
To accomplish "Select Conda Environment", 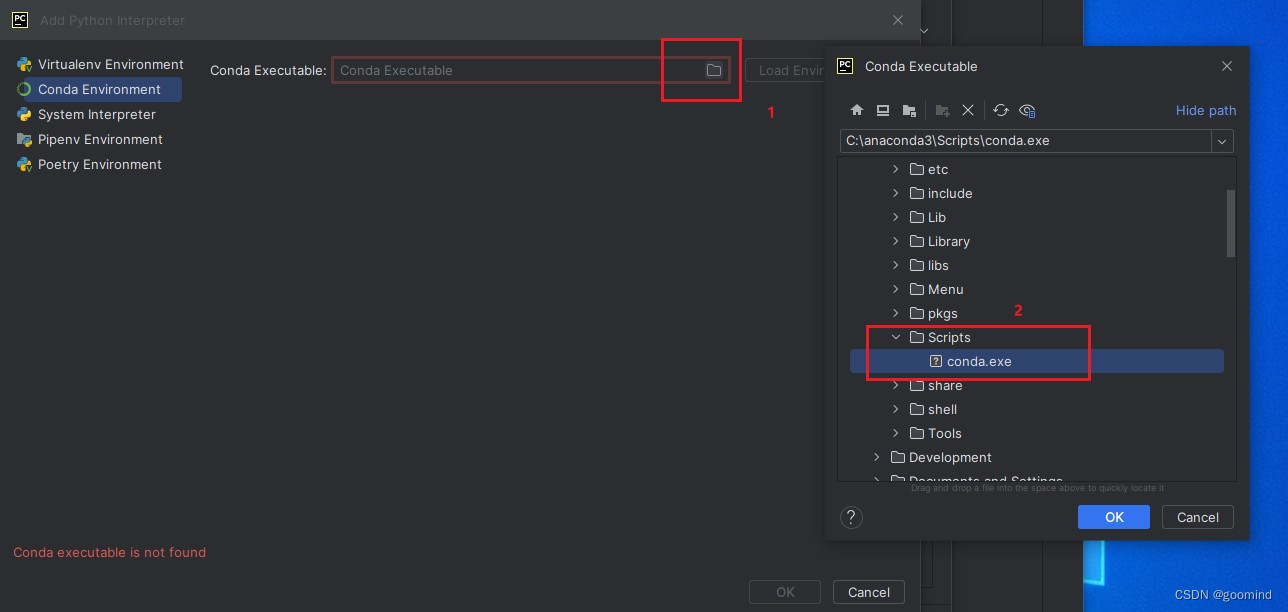I will coord(97,89).
